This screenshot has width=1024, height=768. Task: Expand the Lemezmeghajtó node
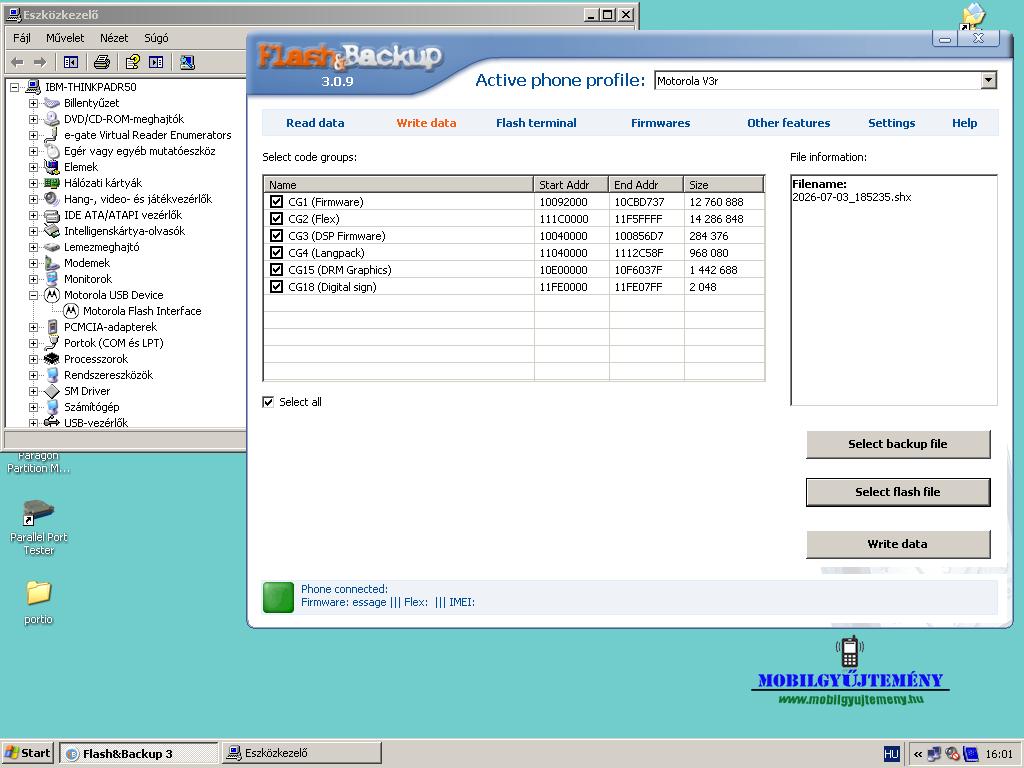[33, 247]
